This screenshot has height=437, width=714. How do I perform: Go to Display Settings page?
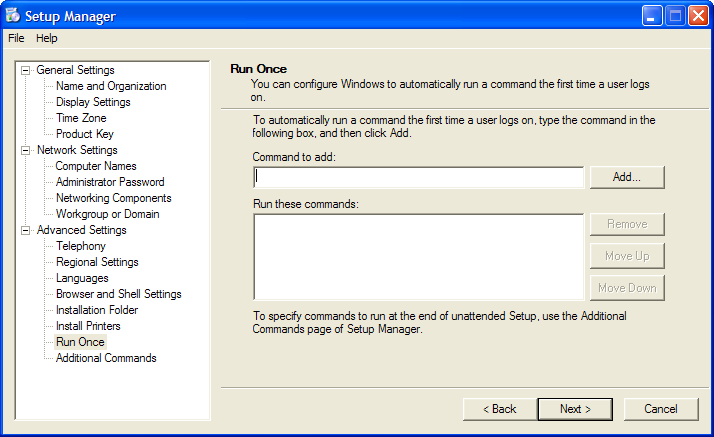93,102
